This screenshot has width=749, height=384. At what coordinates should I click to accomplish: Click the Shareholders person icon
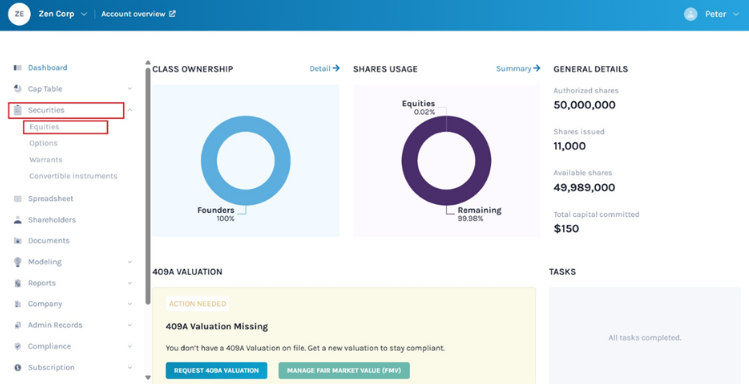pyautogui.click(x=18, y=220)
